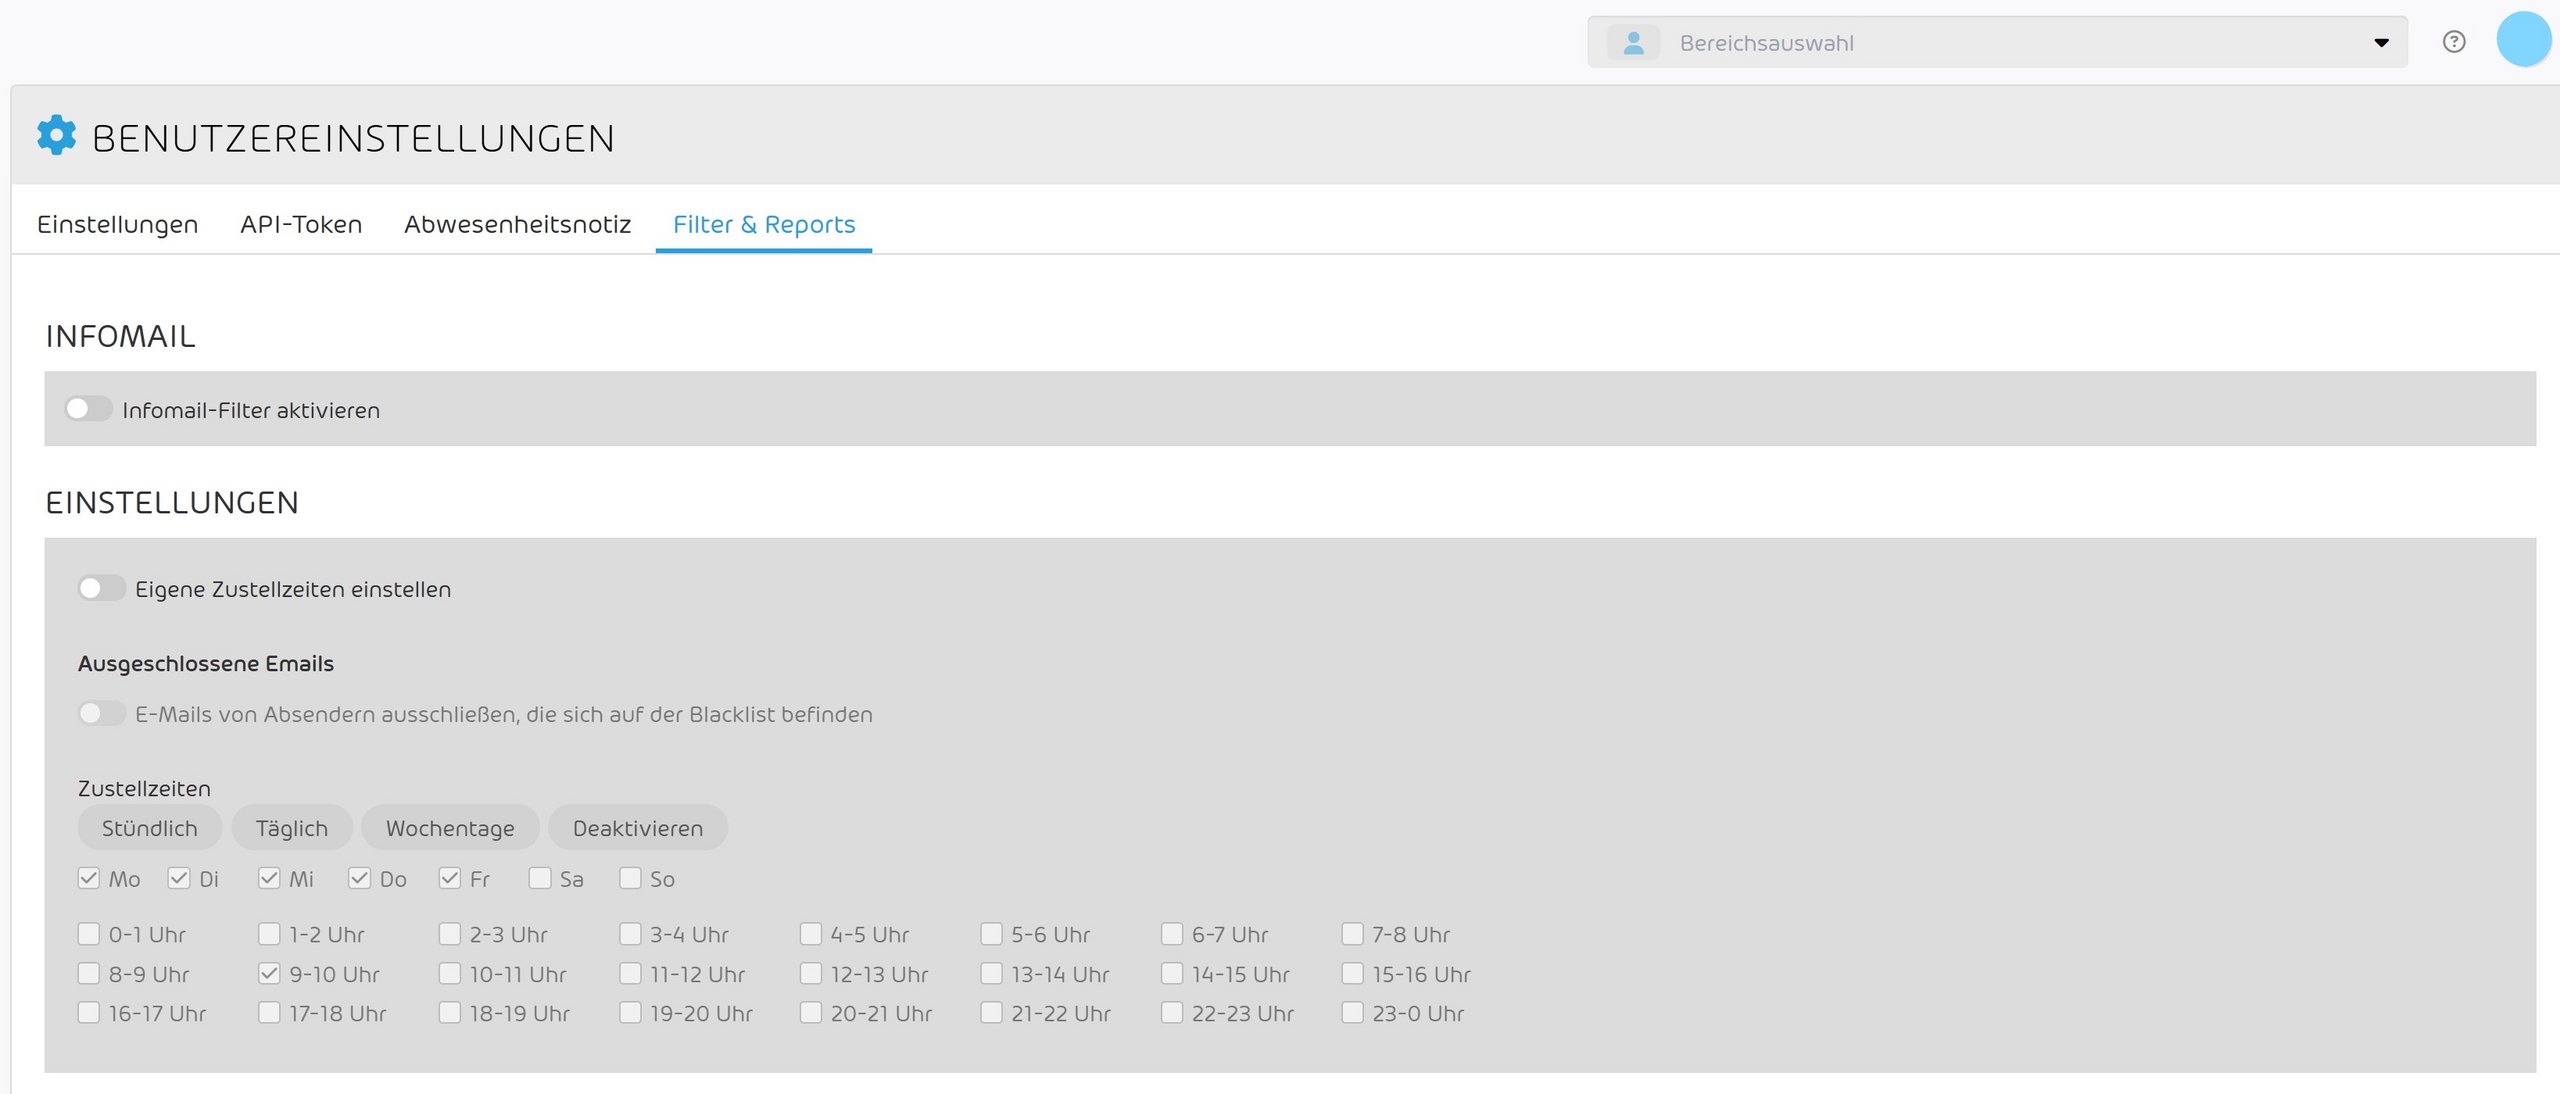Open the API-Token tab
This screenshot has width=2560, height=1094.
301,224
